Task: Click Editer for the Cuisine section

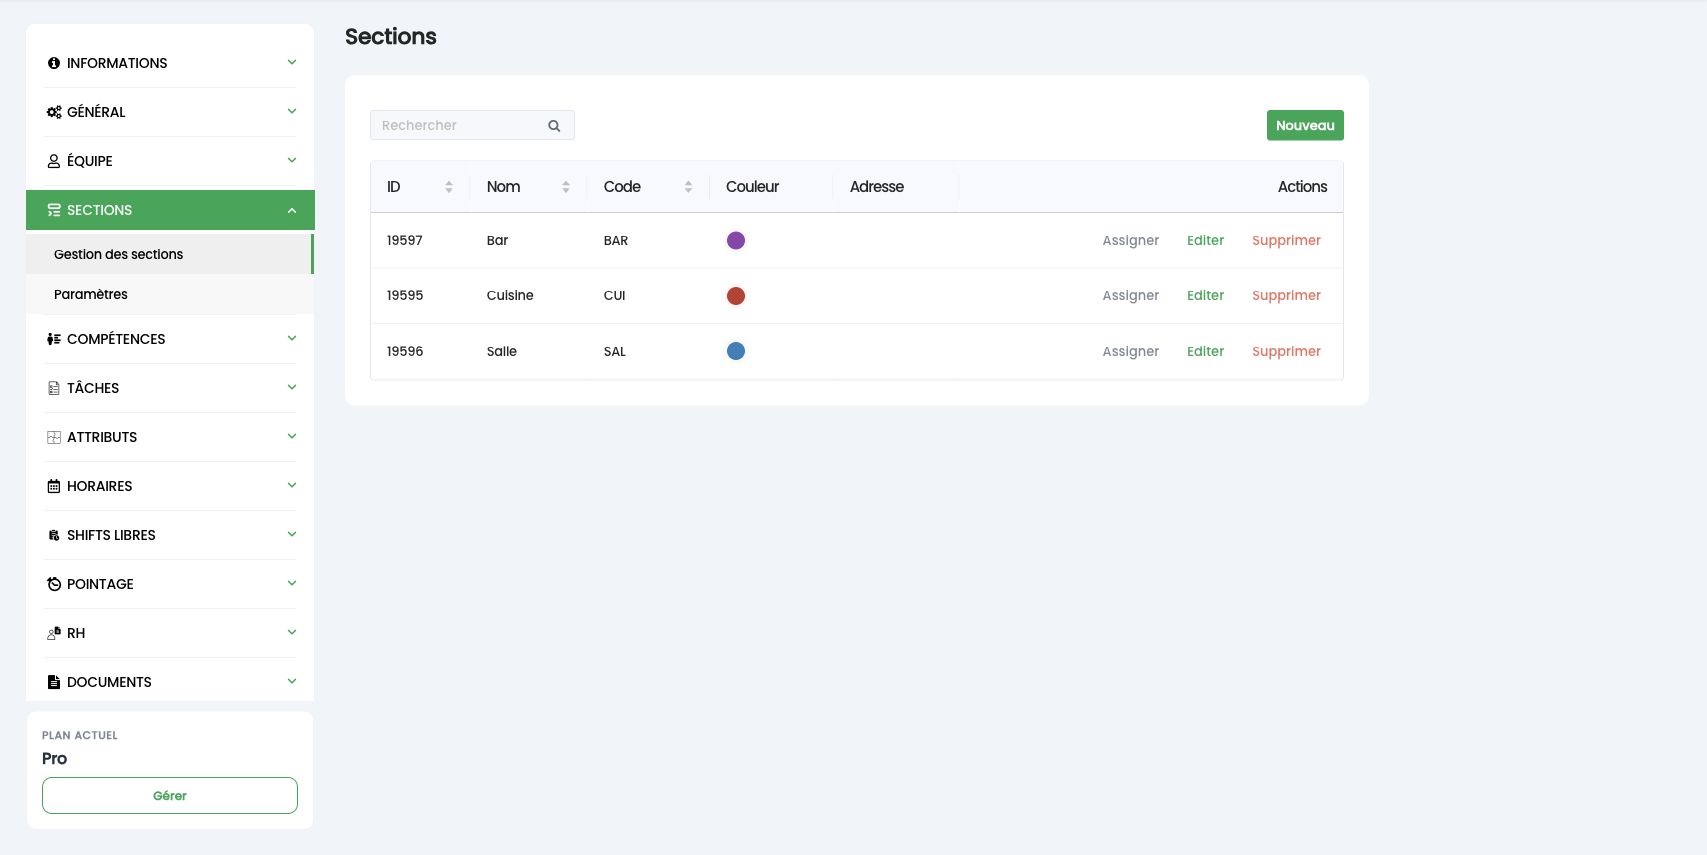Action: tap(1205, 295)
